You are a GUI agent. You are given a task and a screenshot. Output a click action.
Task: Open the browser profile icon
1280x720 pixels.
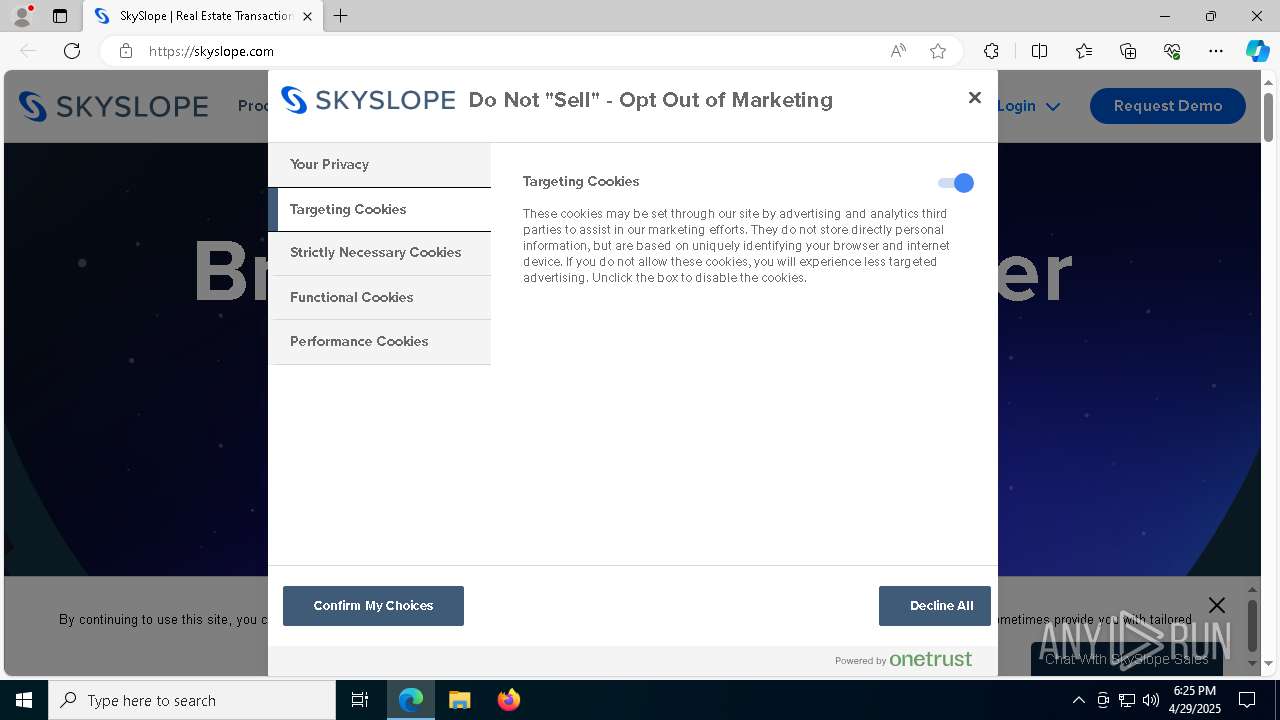coord(22,16)
